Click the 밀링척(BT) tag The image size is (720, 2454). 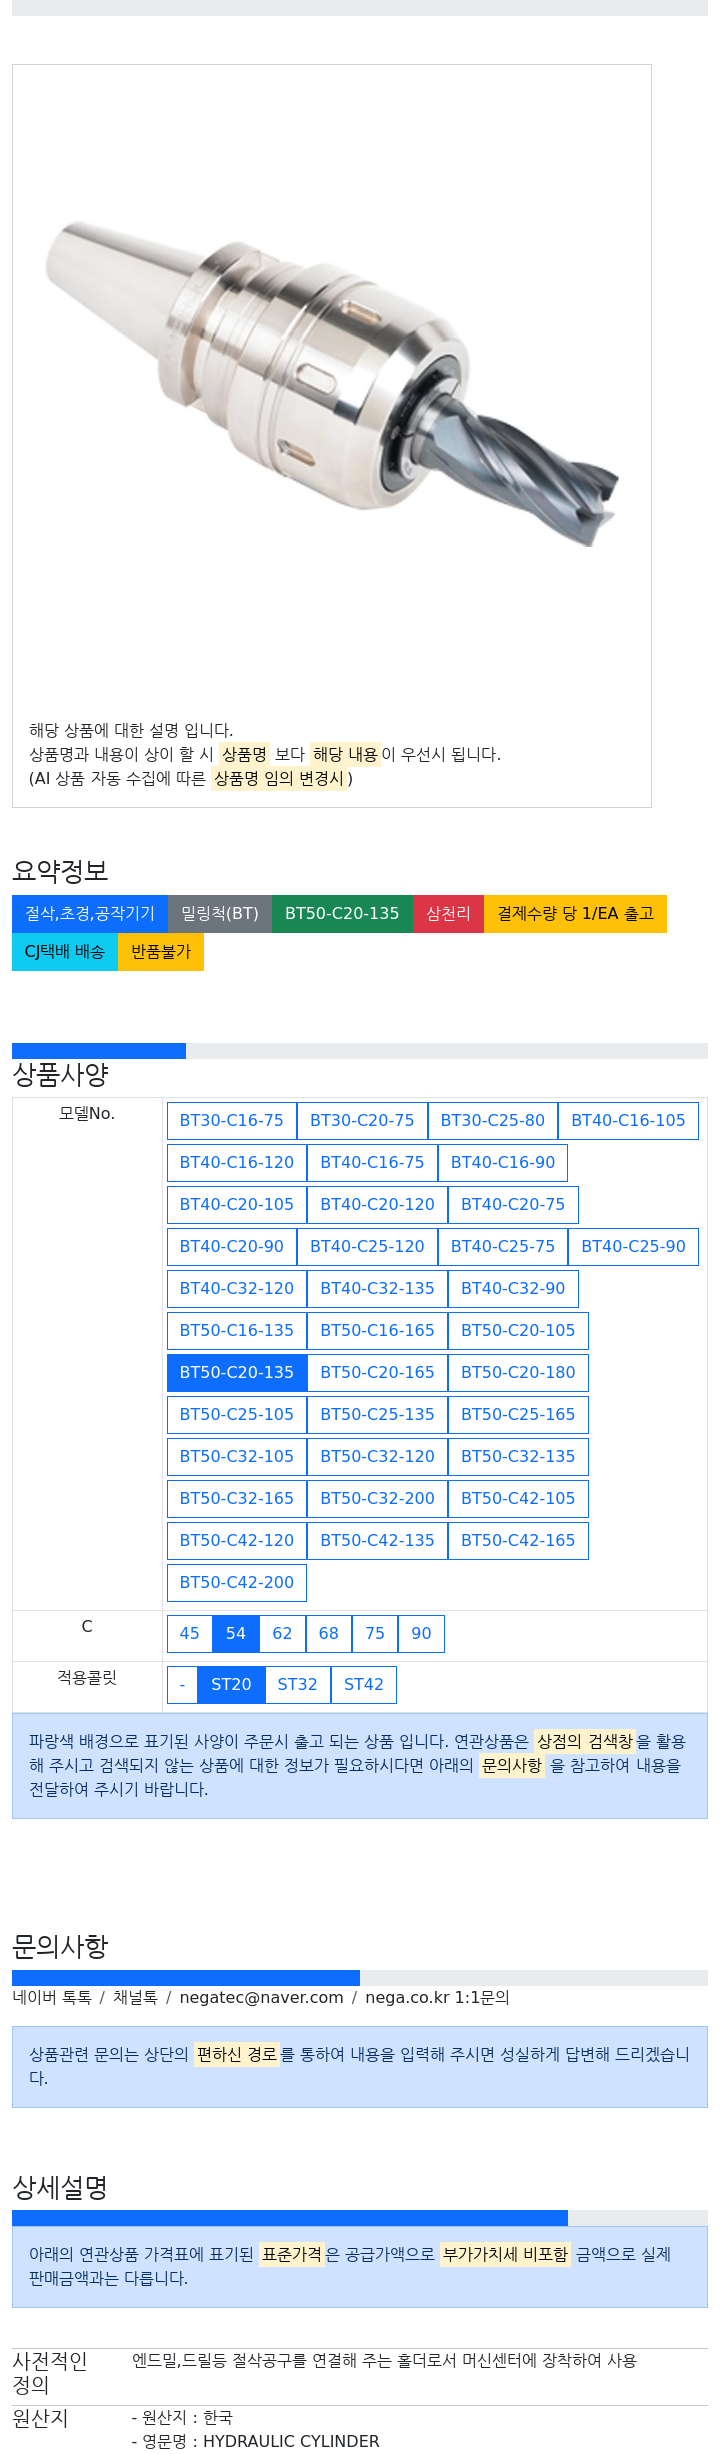(x=220, y=913)
